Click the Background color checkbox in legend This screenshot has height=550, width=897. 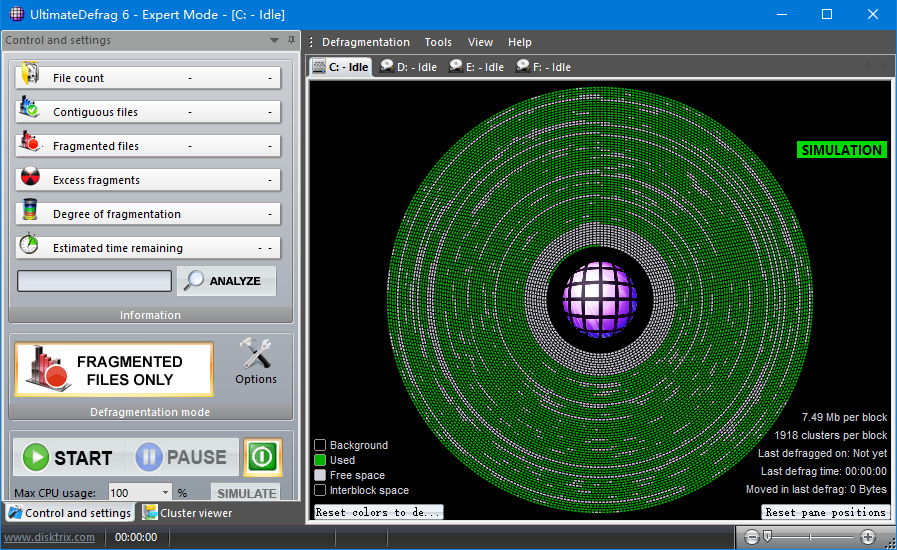320,445
